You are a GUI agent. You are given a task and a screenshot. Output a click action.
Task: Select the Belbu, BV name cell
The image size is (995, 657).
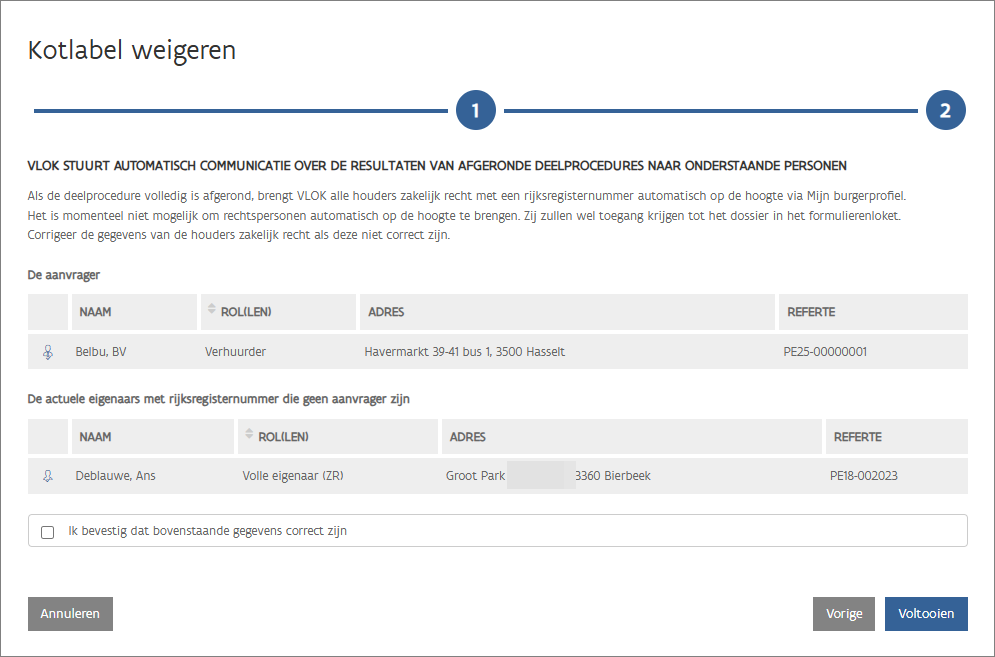tap(101, 352)
